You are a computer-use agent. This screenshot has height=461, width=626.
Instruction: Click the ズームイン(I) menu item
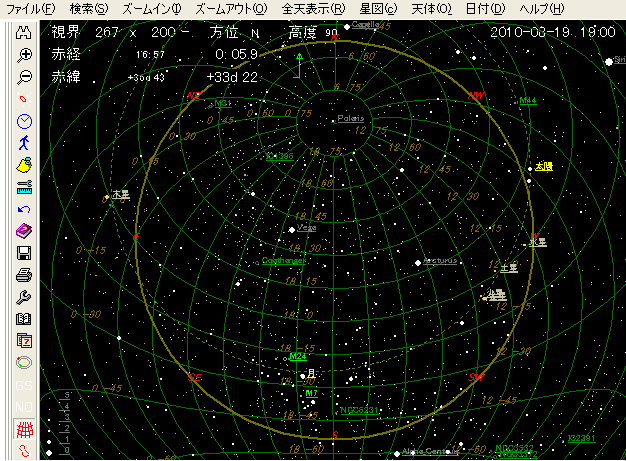pos(152,9)
